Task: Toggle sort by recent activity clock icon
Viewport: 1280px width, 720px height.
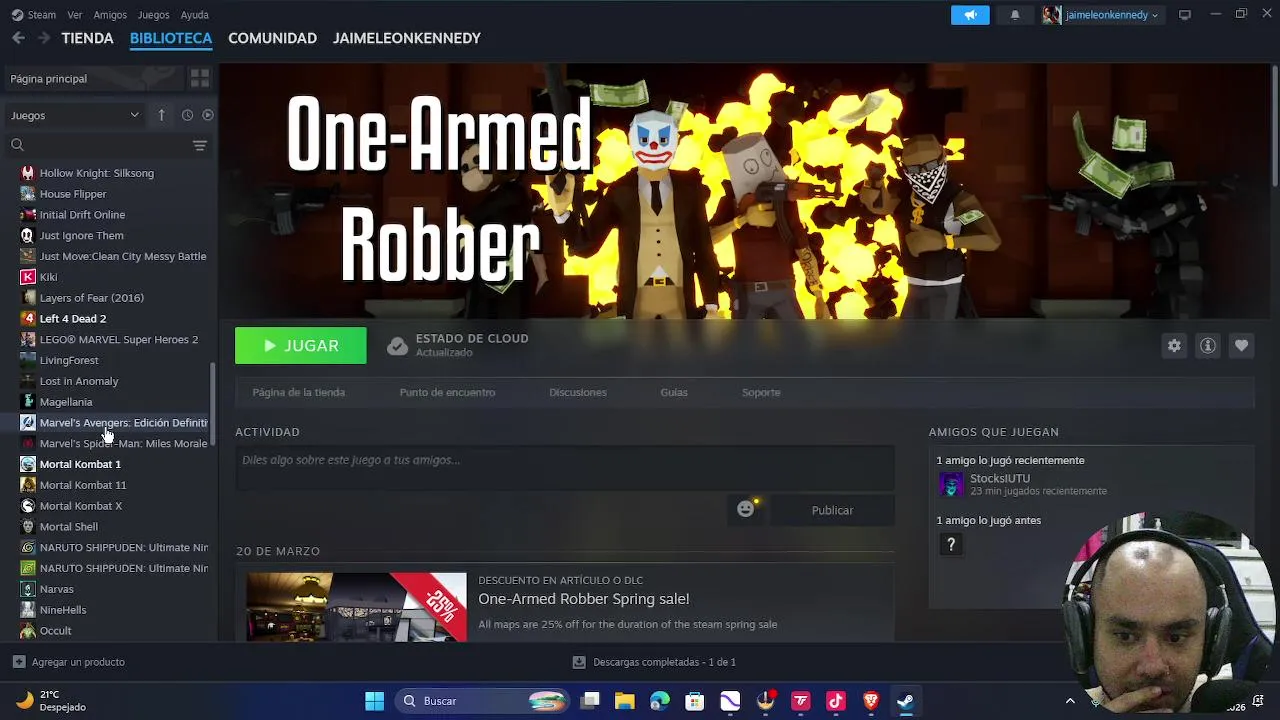Action: pyautogui.click(x=187, y=115)
